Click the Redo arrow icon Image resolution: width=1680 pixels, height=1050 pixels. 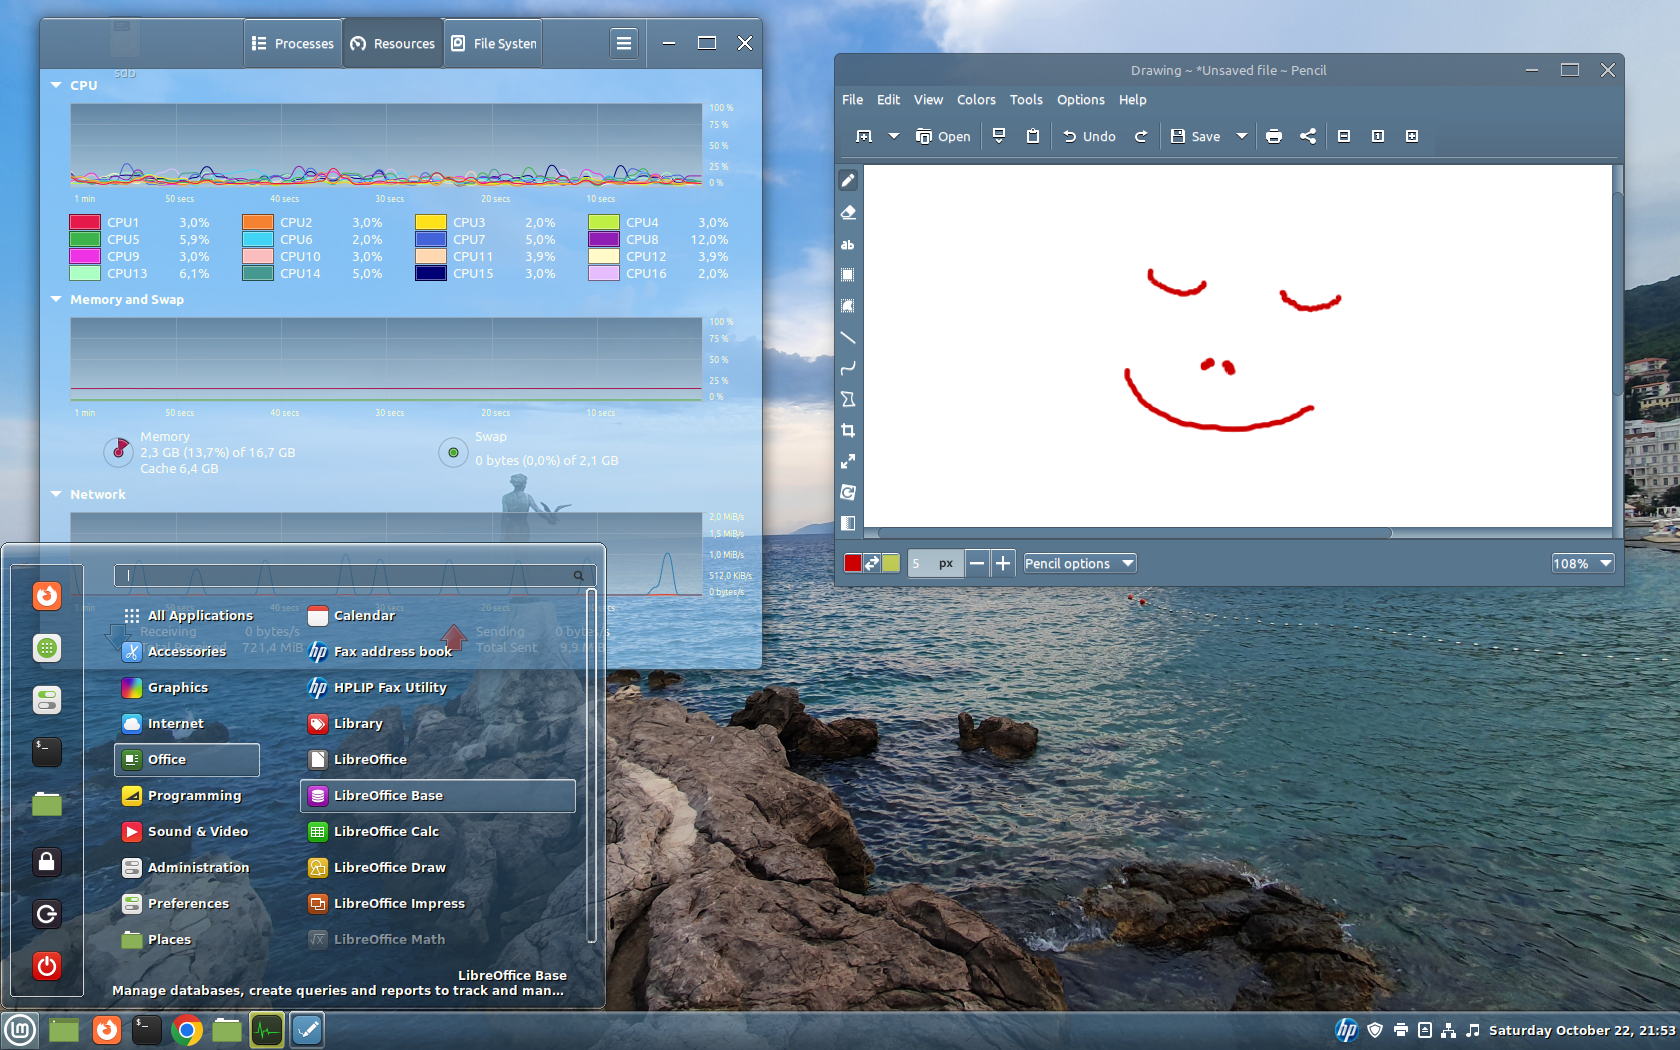(x=1141, y=136)
